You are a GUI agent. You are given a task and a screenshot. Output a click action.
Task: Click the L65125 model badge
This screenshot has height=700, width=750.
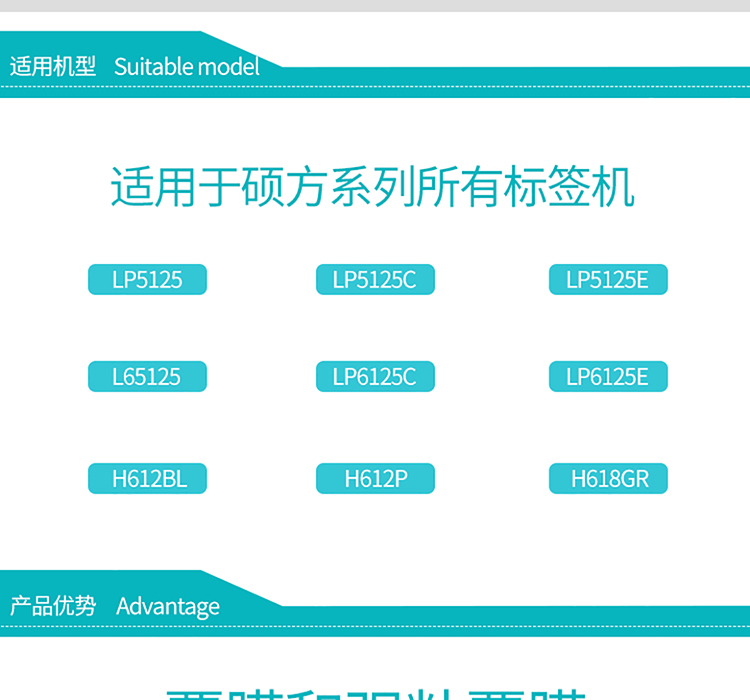coord(147,377)
